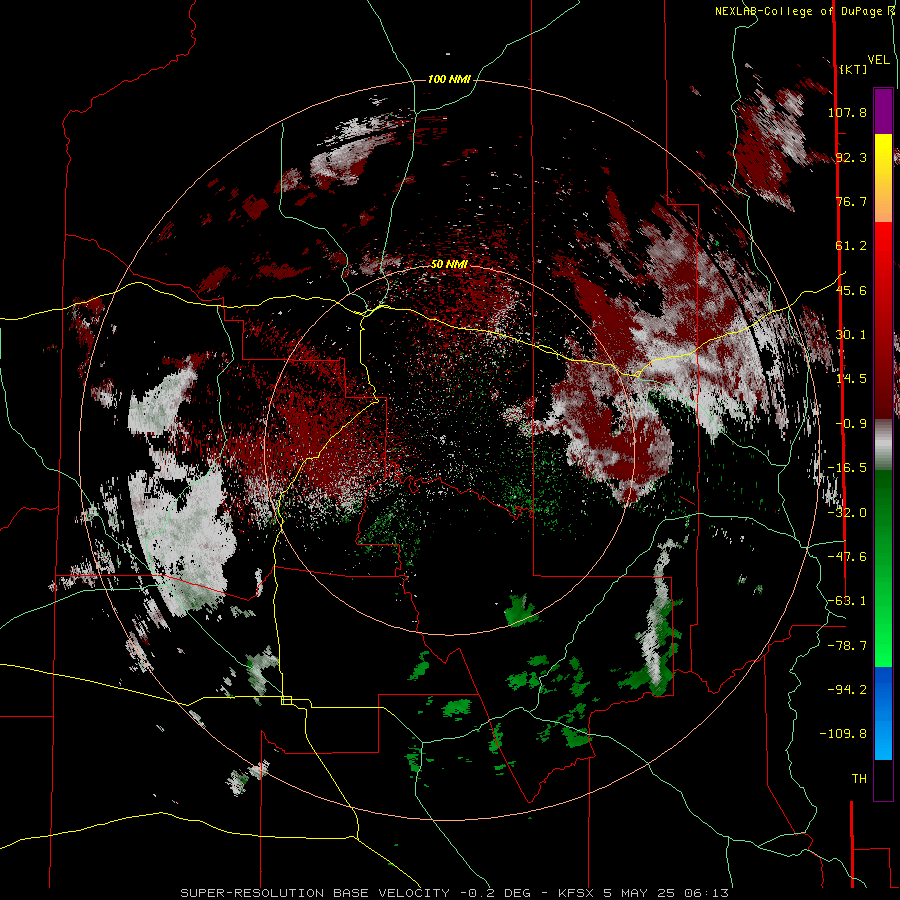Click the TH threshold label
900x900 pixels.
859,779
